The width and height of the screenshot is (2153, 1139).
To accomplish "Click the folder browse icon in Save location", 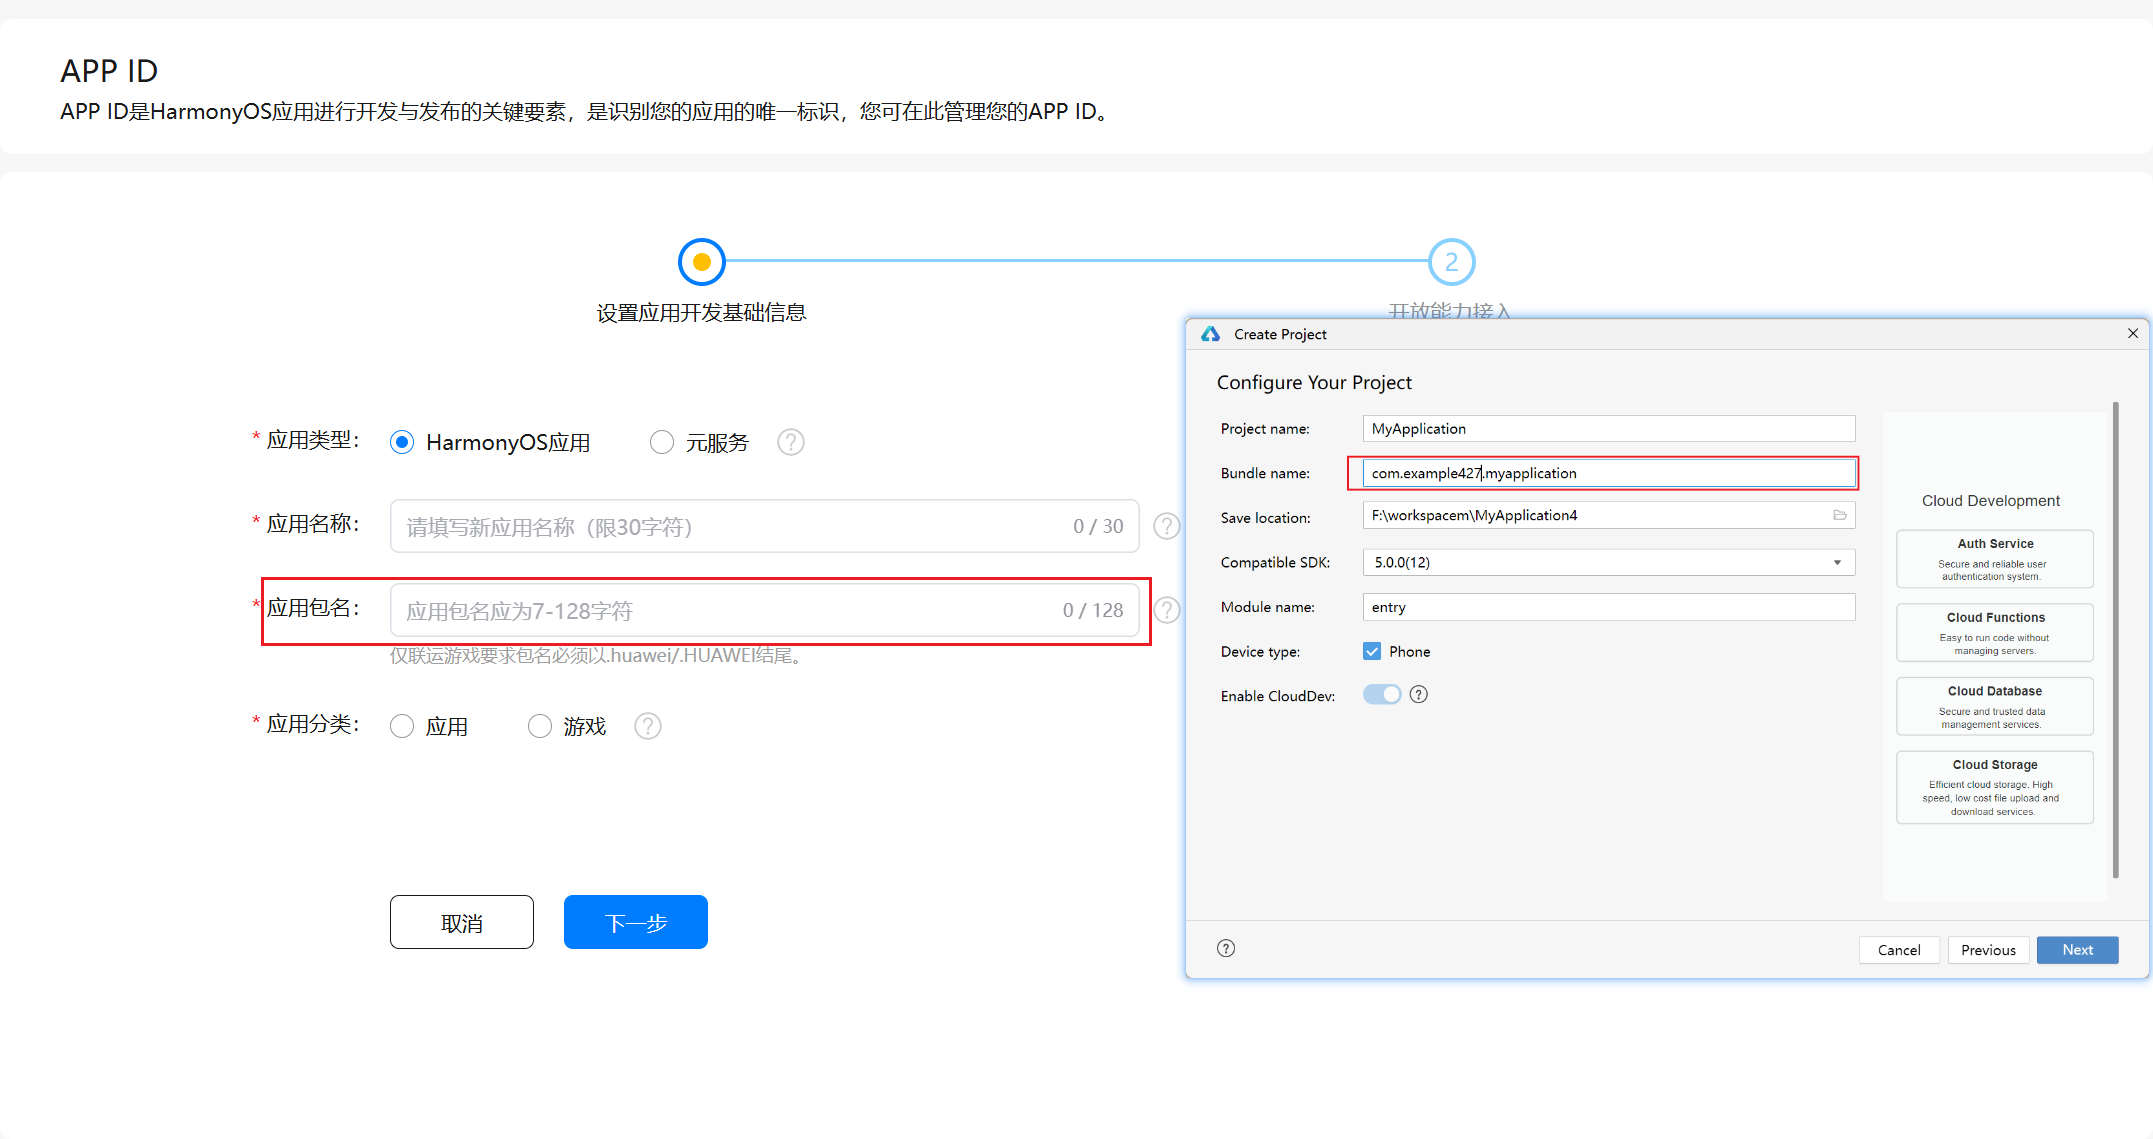I will point(1840,515).
